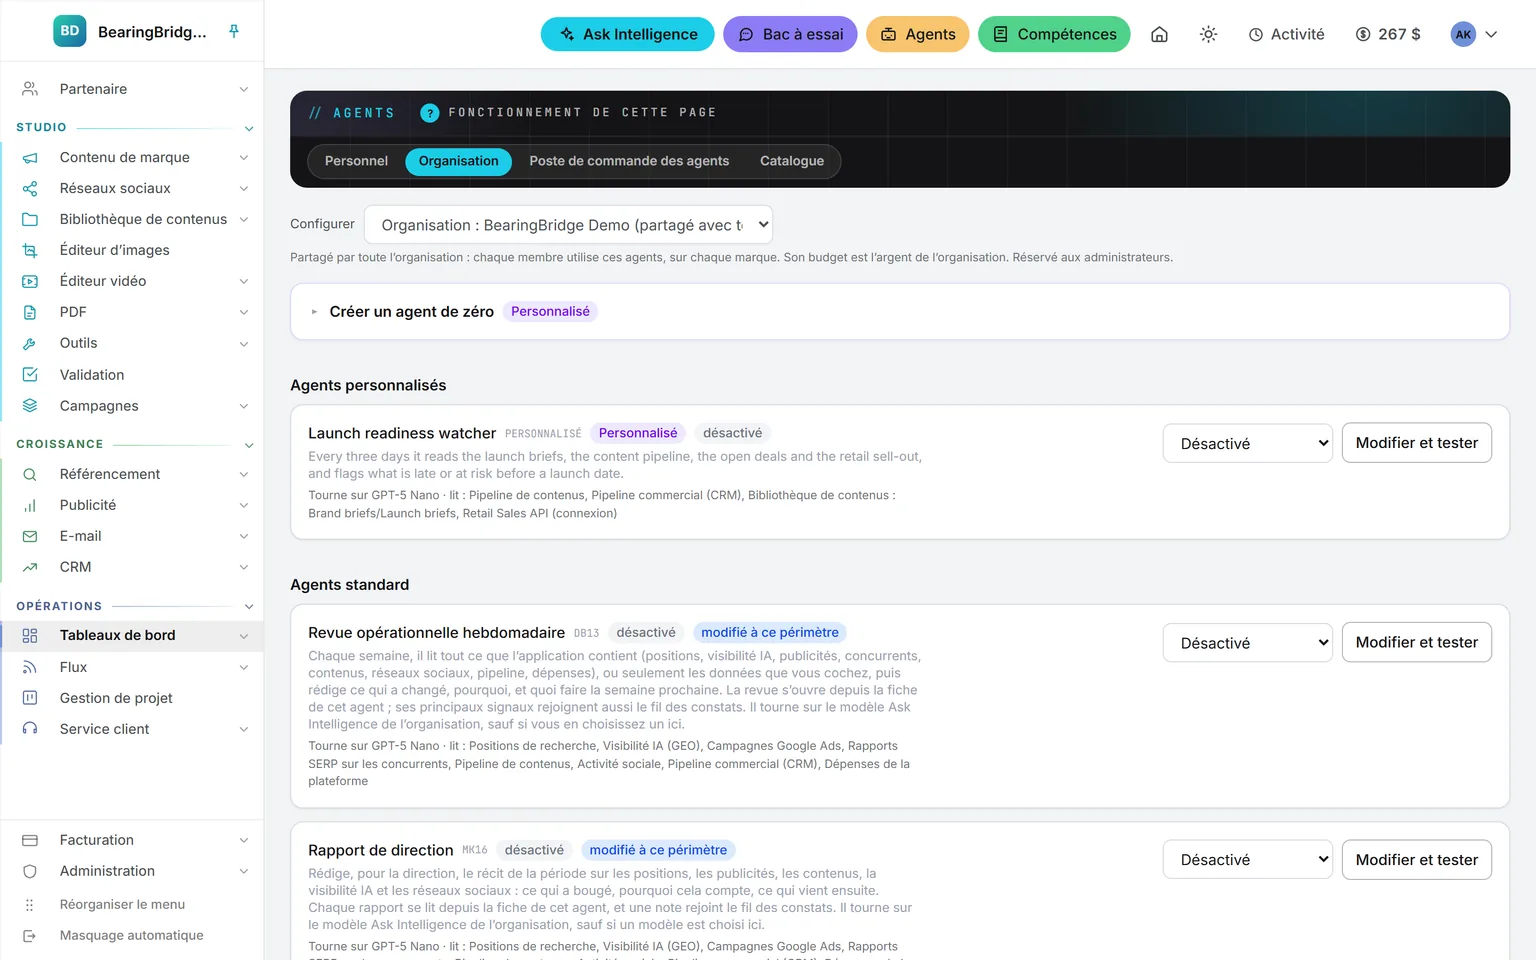Click the Ask Intelligence button
The image size is (1536, 960).
coord(628,34)
